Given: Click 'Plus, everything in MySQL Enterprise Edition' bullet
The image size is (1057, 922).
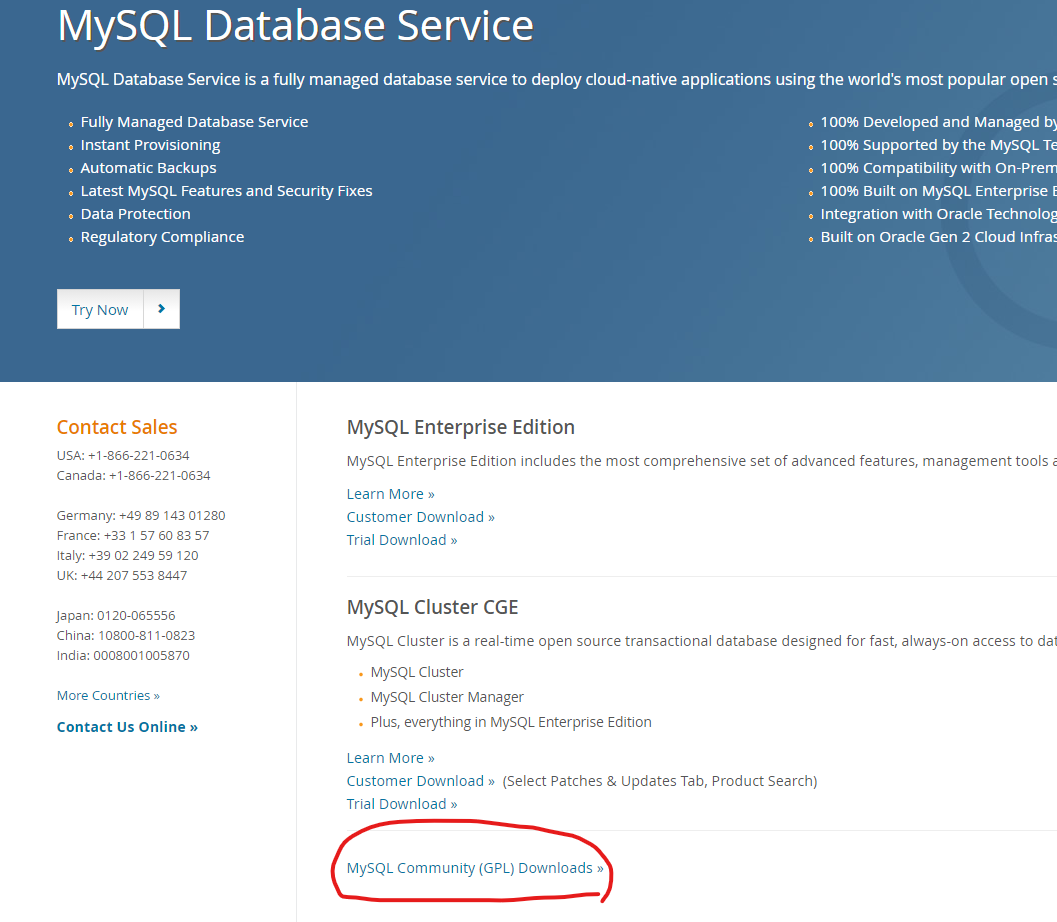Looking at the screenshot, I should tap(511, 722).
